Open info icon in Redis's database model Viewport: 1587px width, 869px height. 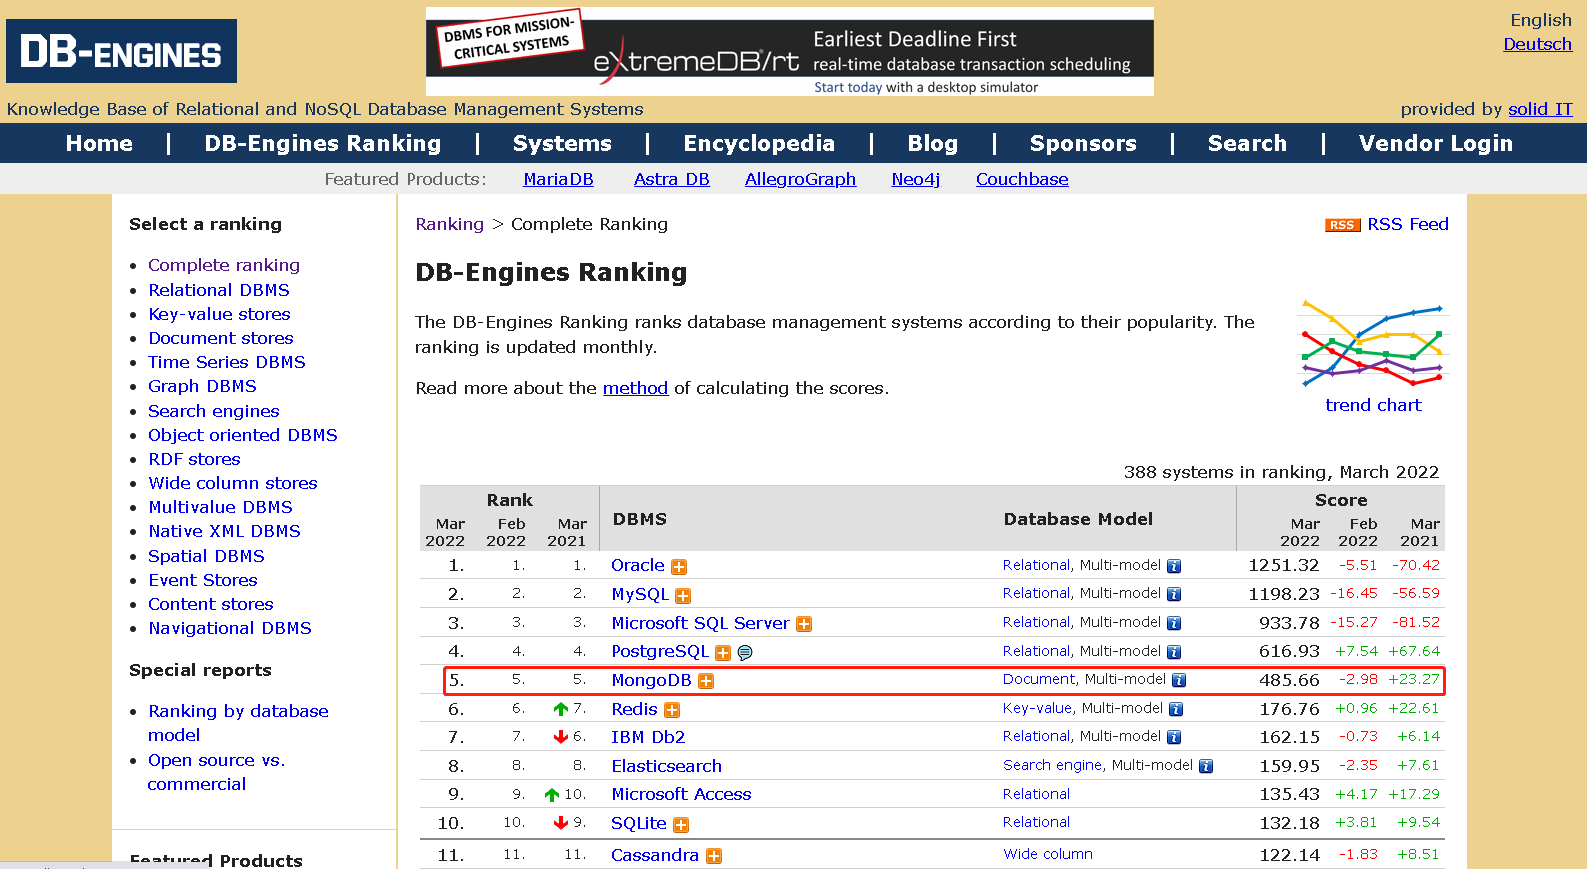pyautogui.click(x=1176, y=709)
